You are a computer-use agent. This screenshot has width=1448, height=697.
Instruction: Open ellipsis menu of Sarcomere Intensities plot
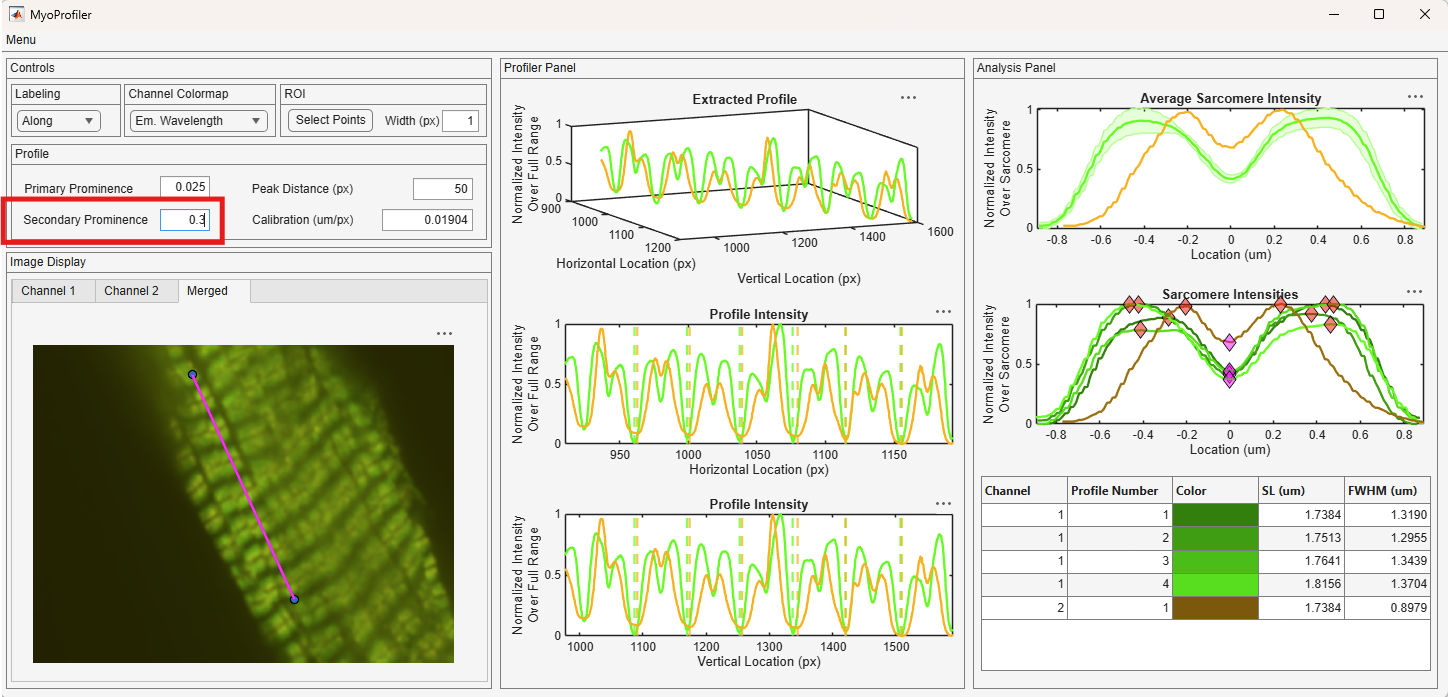1414,292
